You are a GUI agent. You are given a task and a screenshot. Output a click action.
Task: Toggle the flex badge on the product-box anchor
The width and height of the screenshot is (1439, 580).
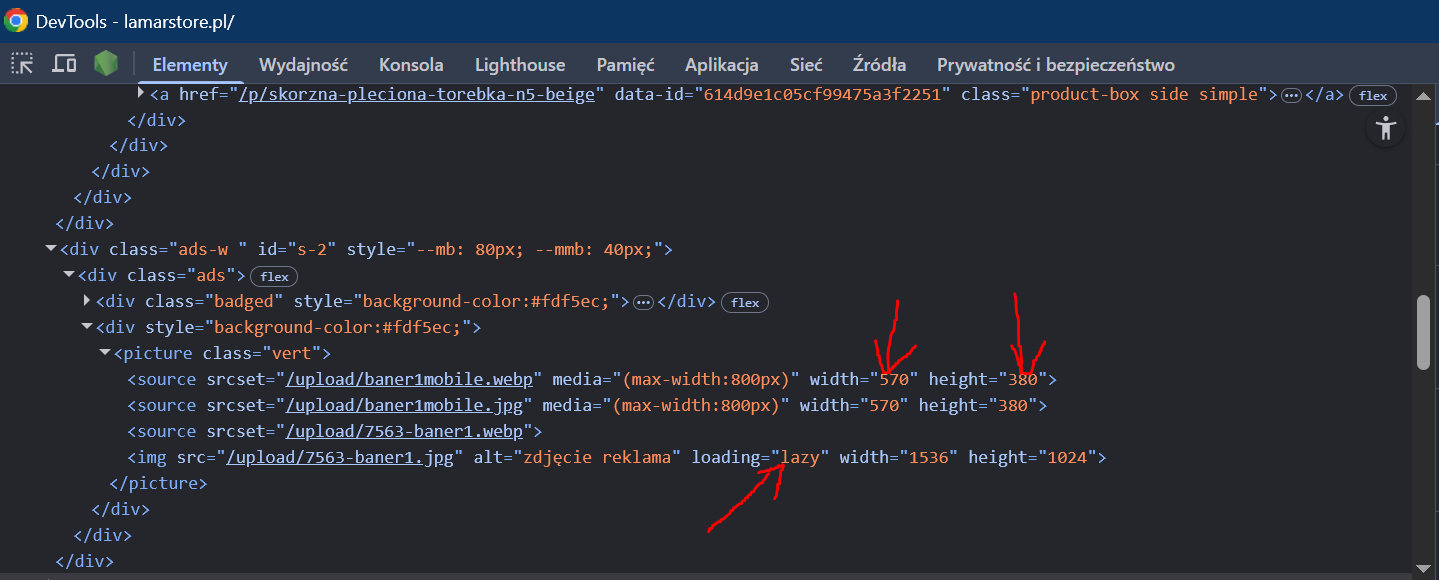pos(1372,94)
